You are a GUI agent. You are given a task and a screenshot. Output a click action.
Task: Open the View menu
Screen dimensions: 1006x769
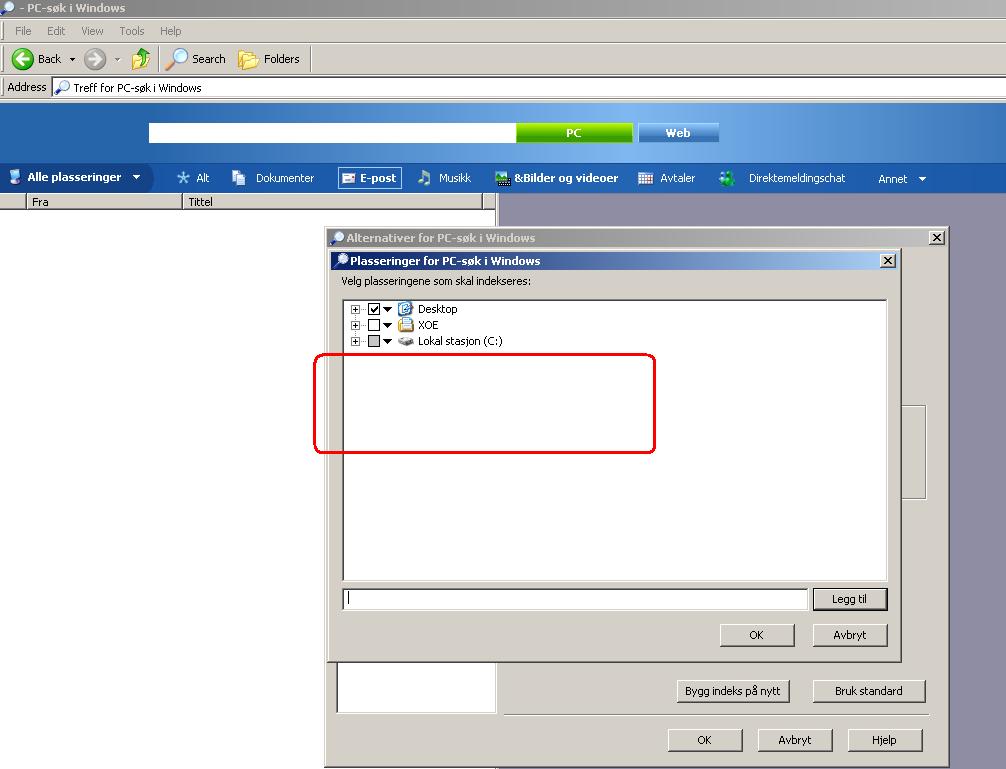(92, 31)
